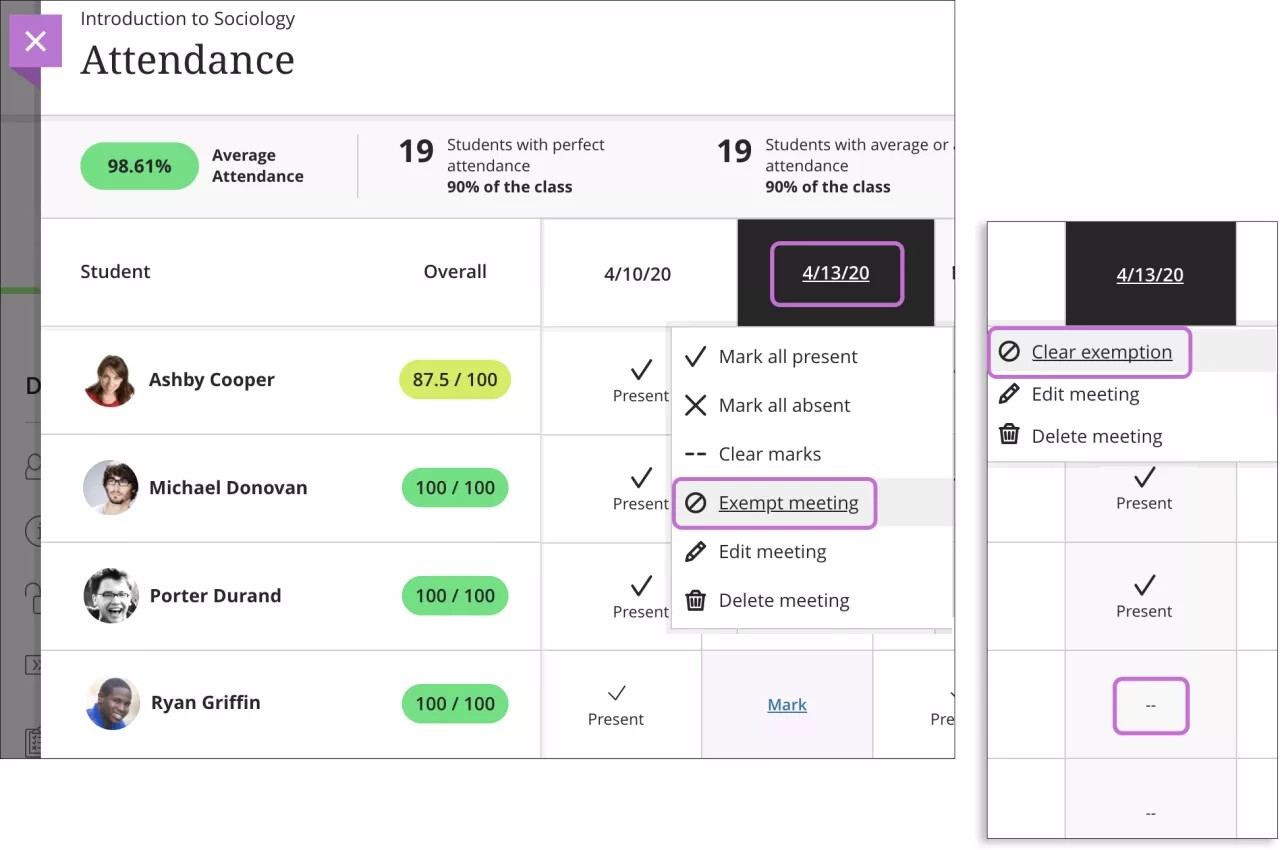Click the pencil icon beside Edit meeting
The width and height of the screenshot is (1280, 850).
pos(696,552)
